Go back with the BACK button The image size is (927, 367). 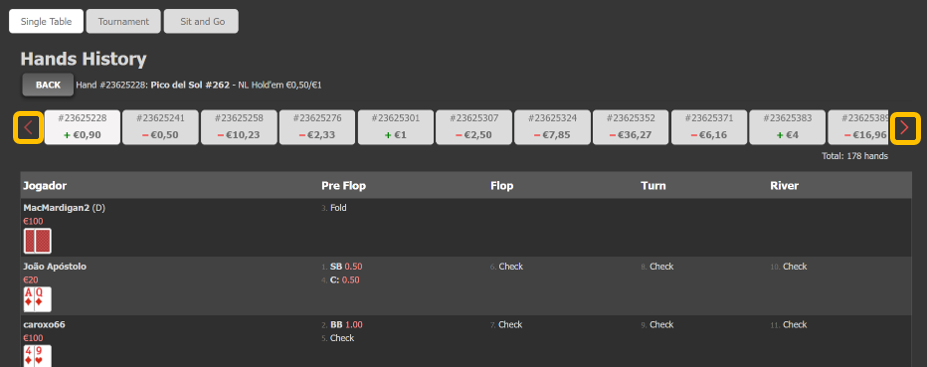[48, 85]
